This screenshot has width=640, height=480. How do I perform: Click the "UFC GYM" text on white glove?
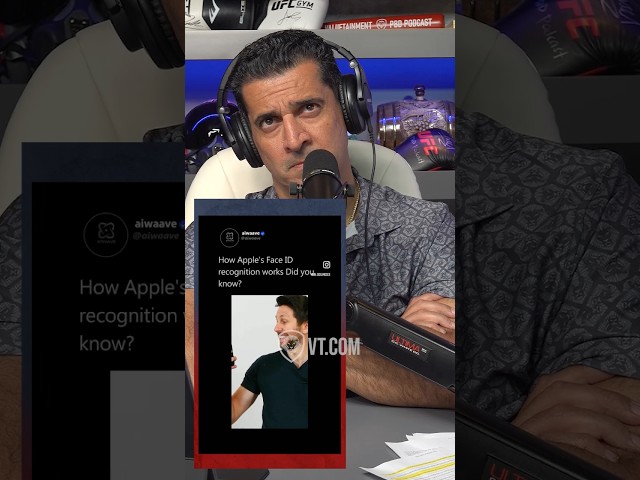pos(292,5)
